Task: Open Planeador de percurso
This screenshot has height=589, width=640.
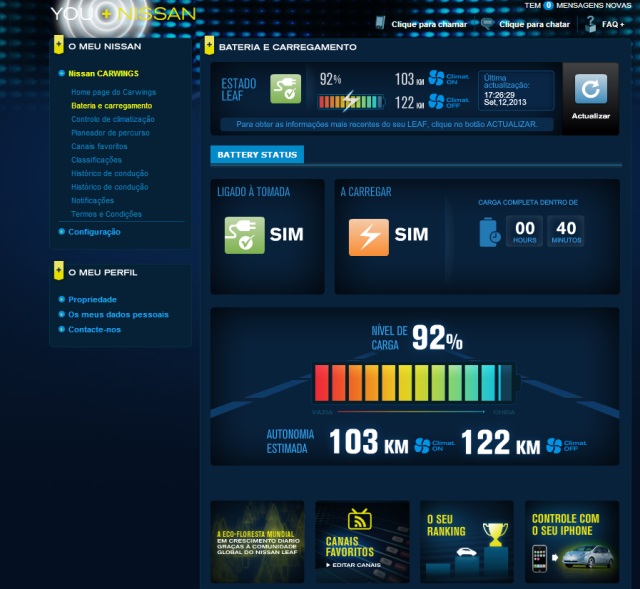Action: tap(110, 133)
